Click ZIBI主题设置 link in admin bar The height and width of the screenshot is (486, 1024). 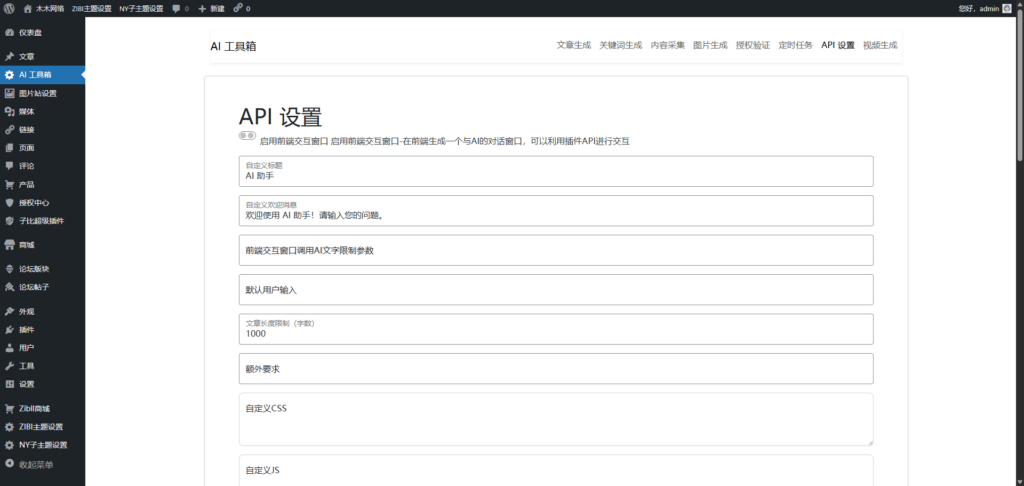tap(92, 8)
